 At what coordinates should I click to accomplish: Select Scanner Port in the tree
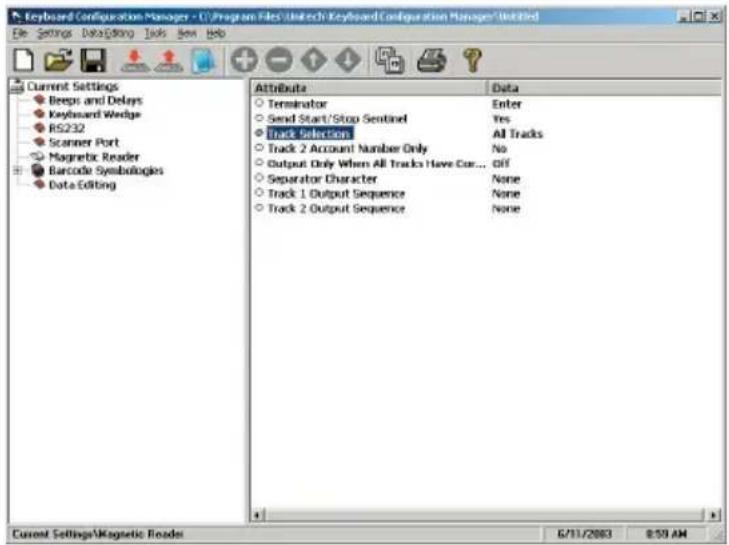pos(84,142)
